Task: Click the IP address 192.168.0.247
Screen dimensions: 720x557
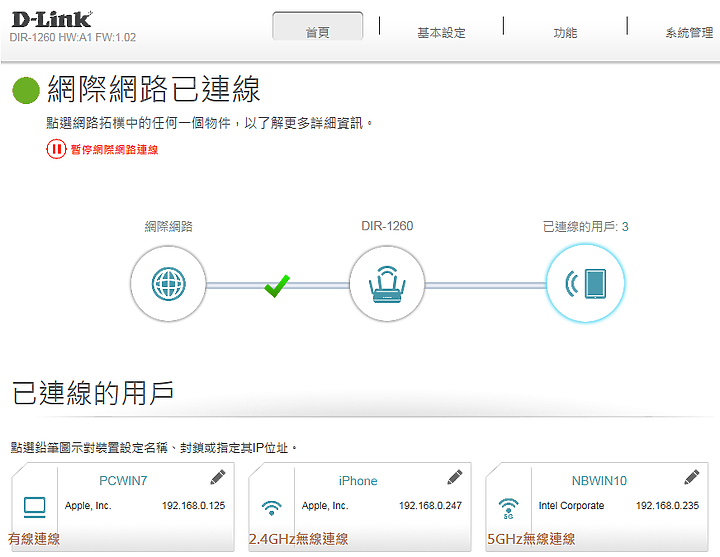Action: click(x=430, y=506)
